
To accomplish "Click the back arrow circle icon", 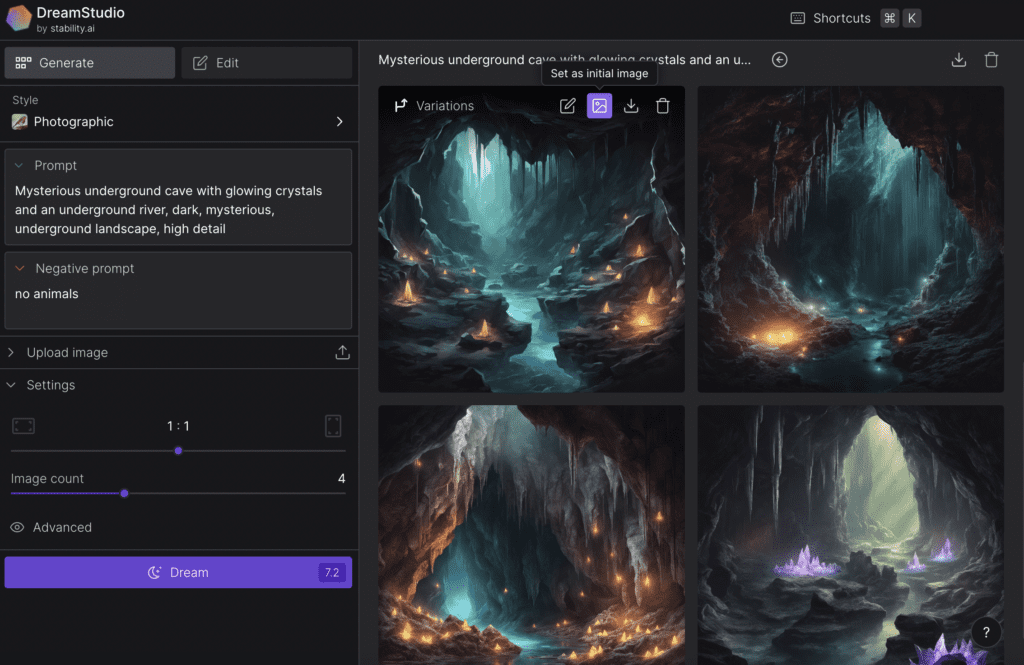I will [780, 60].
